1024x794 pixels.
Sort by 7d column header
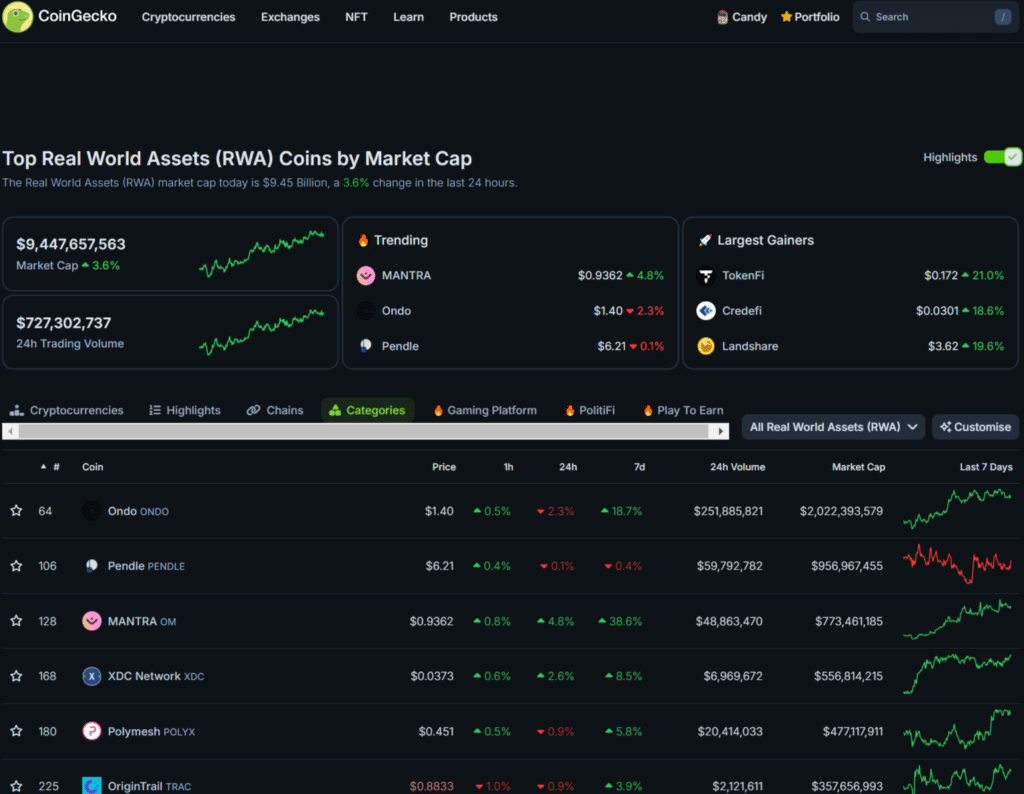639,467
